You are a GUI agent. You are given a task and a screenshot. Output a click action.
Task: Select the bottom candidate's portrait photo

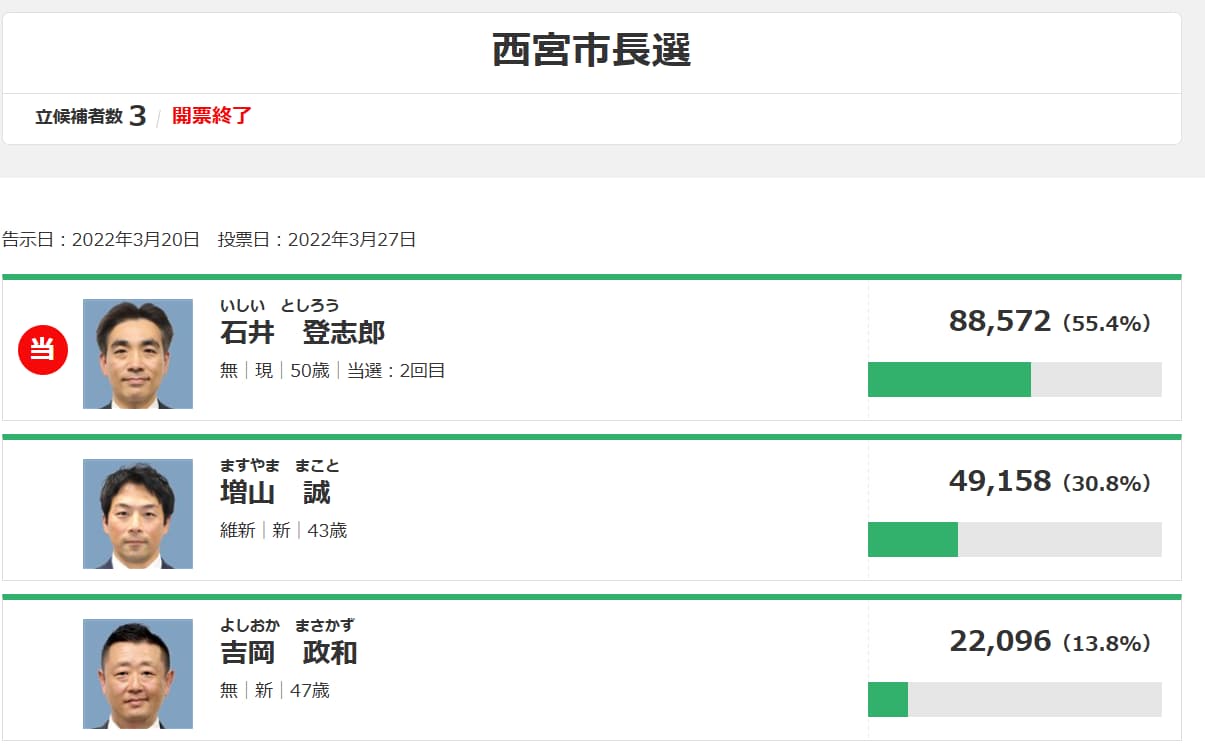(x=138, y=674)
